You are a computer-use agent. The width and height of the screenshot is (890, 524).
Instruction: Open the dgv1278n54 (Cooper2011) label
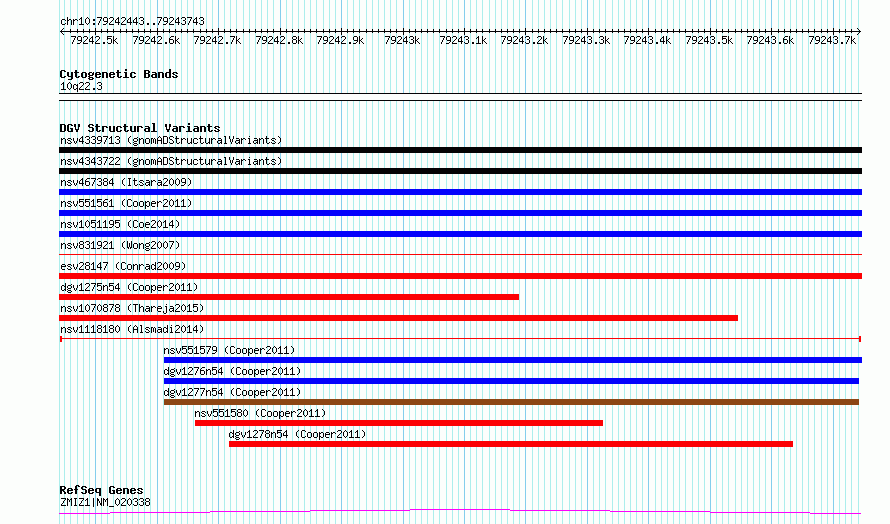[x=297, y=434]
